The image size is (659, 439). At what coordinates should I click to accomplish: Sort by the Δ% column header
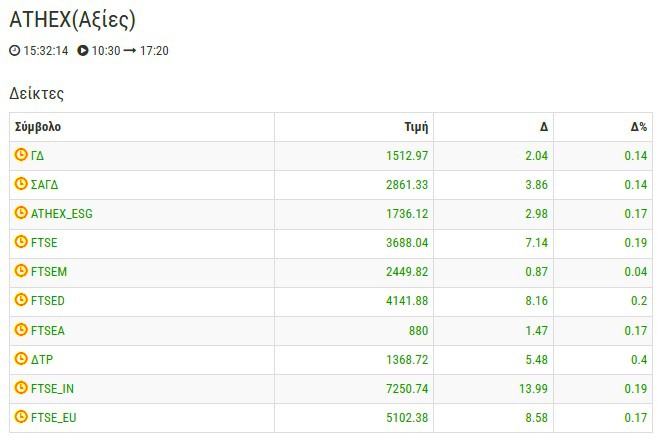tap(638, 127)
